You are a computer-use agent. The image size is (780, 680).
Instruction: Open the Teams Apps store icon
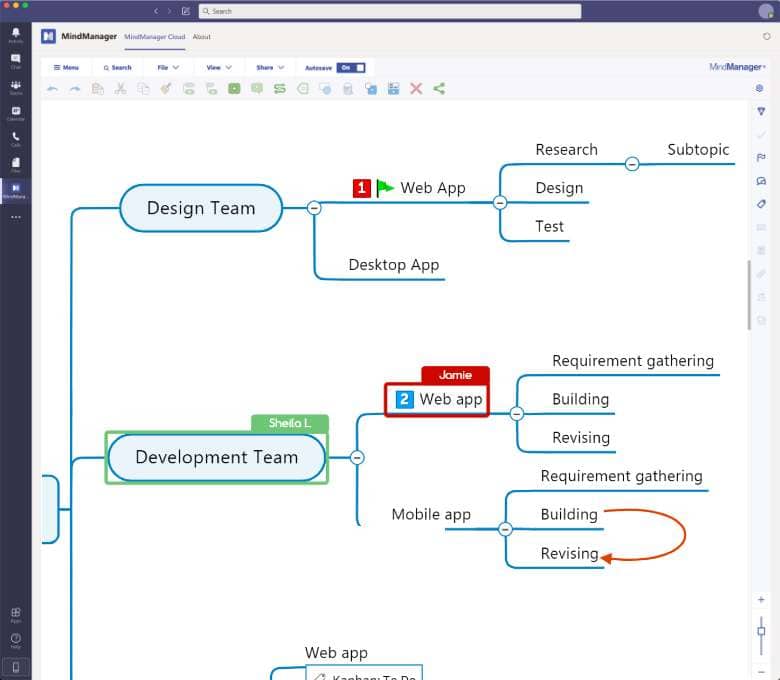point(16,614)
